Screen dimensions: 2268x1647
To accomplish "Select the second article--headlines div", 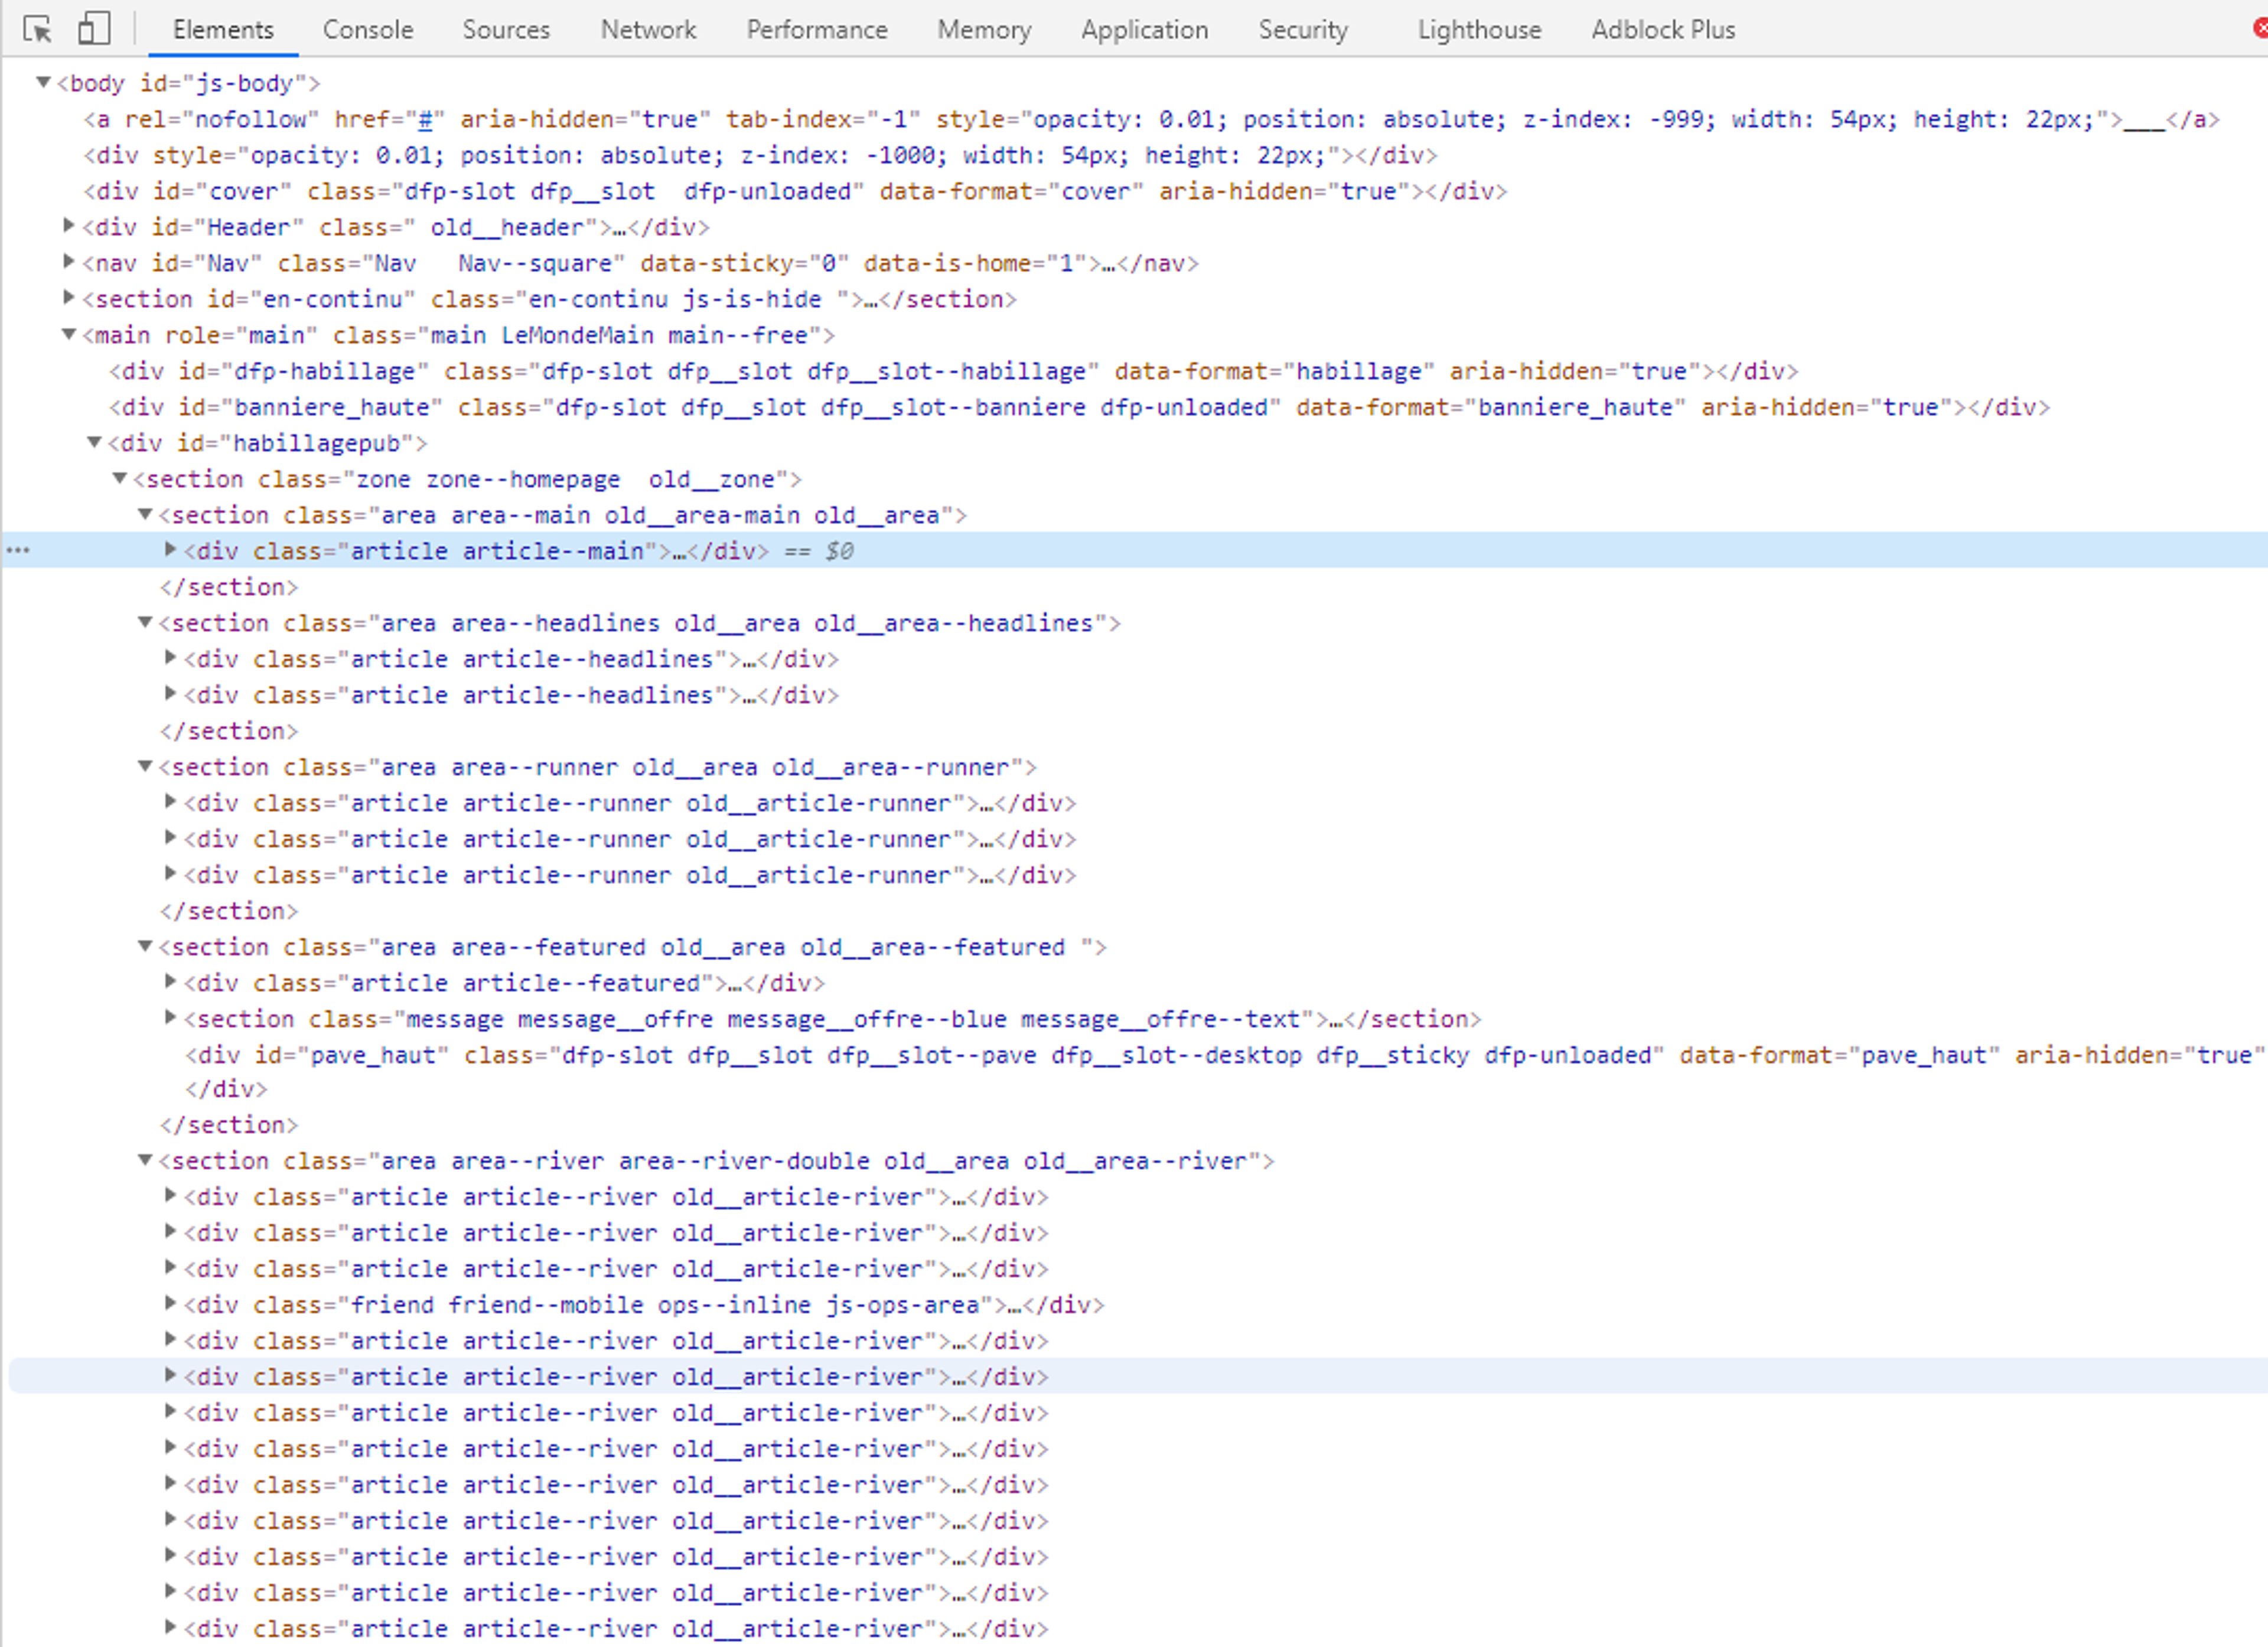I will pyautogui.click(x=511, y=695).
